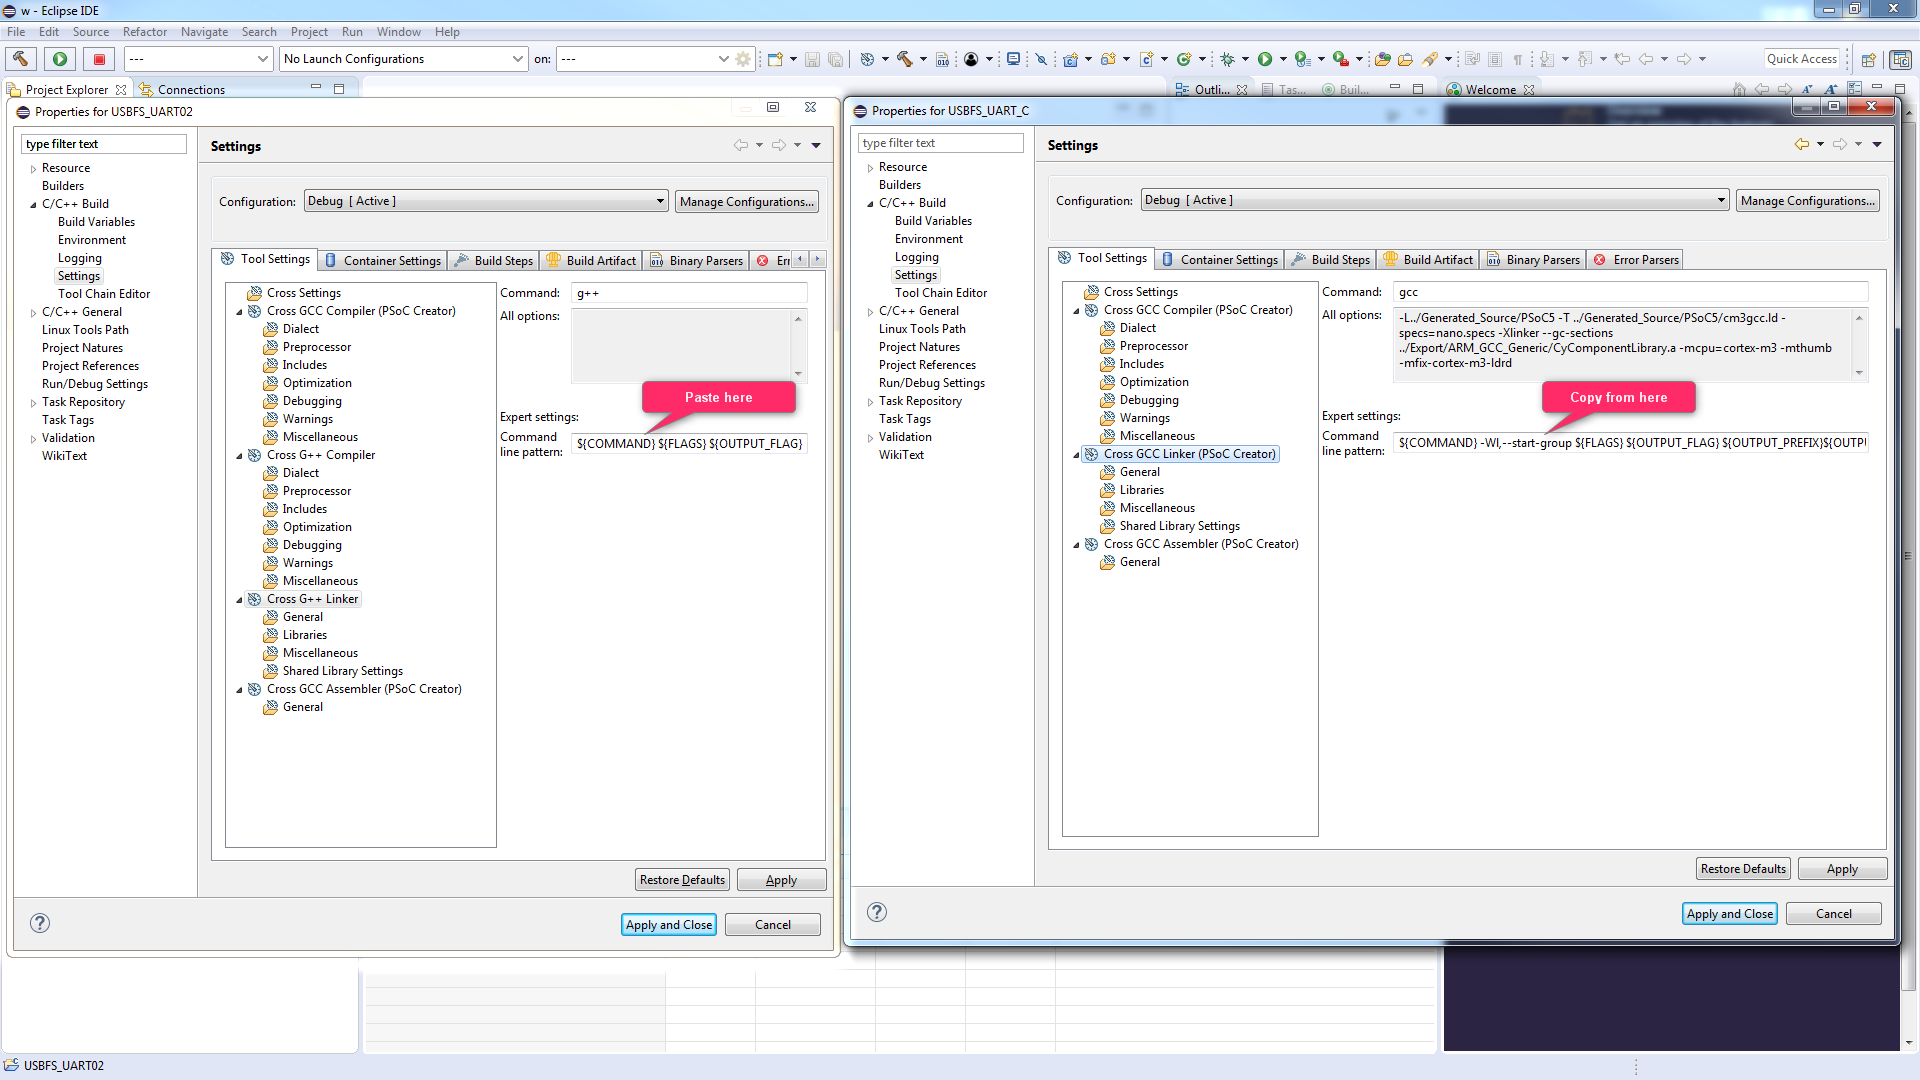
Task: Click Manage Configurations in left dialog
Action: [x=747, y=201]
